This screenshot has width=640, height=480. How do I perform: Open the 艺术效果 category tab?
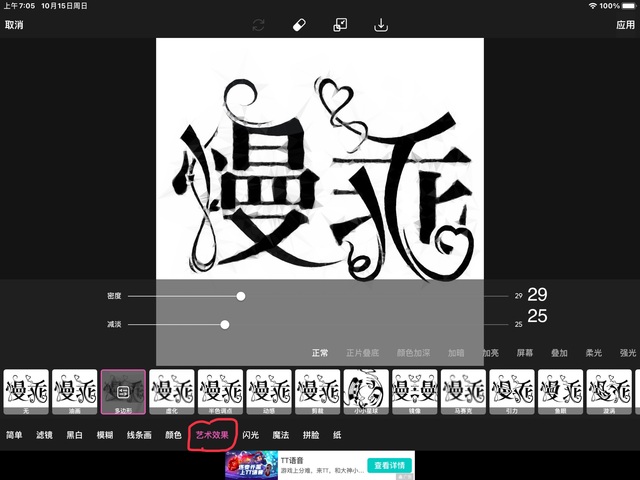(x=212, y=435)
